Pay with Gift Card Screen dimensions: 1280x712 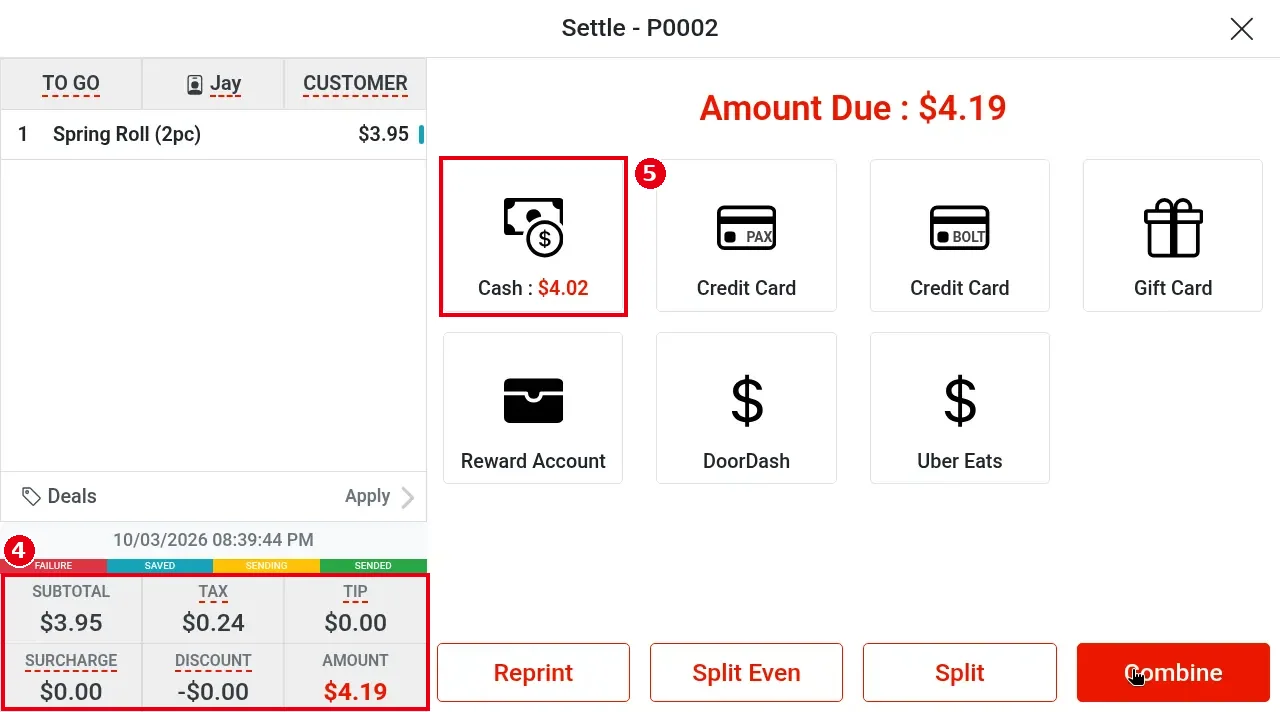[1173, 236]
